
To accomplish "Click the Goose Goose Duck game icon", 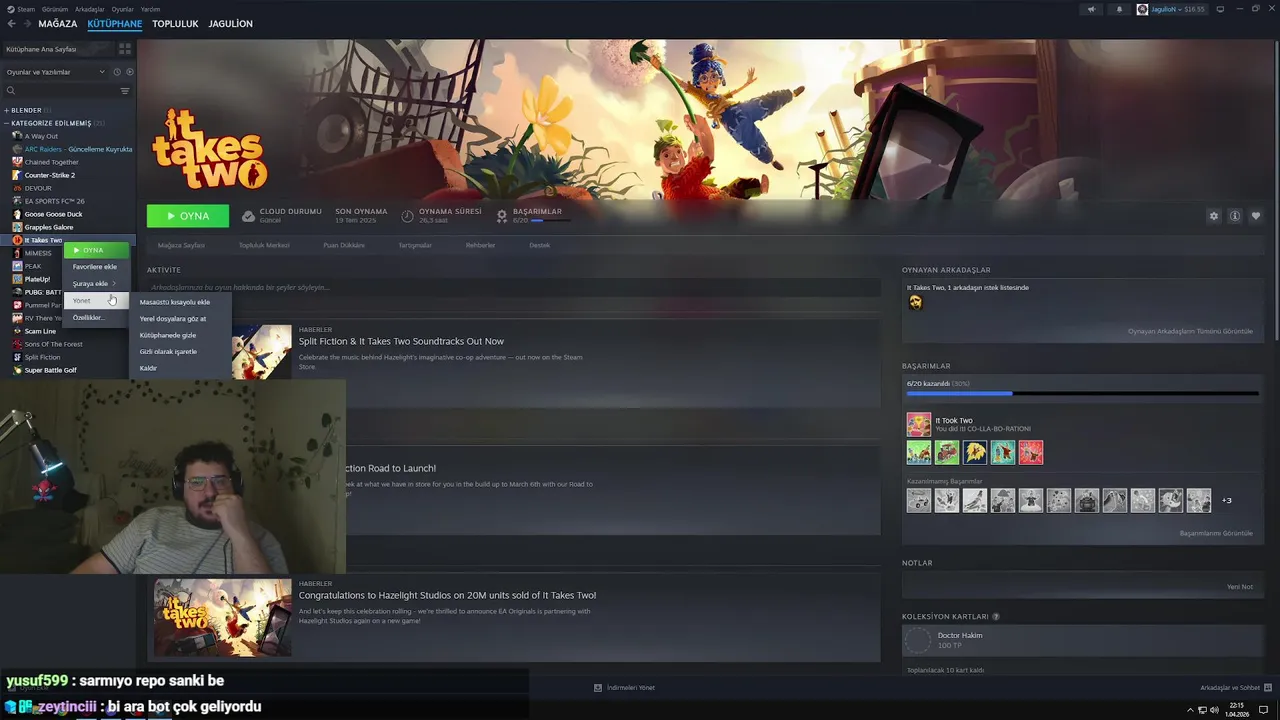I will (x=17, y=214).
